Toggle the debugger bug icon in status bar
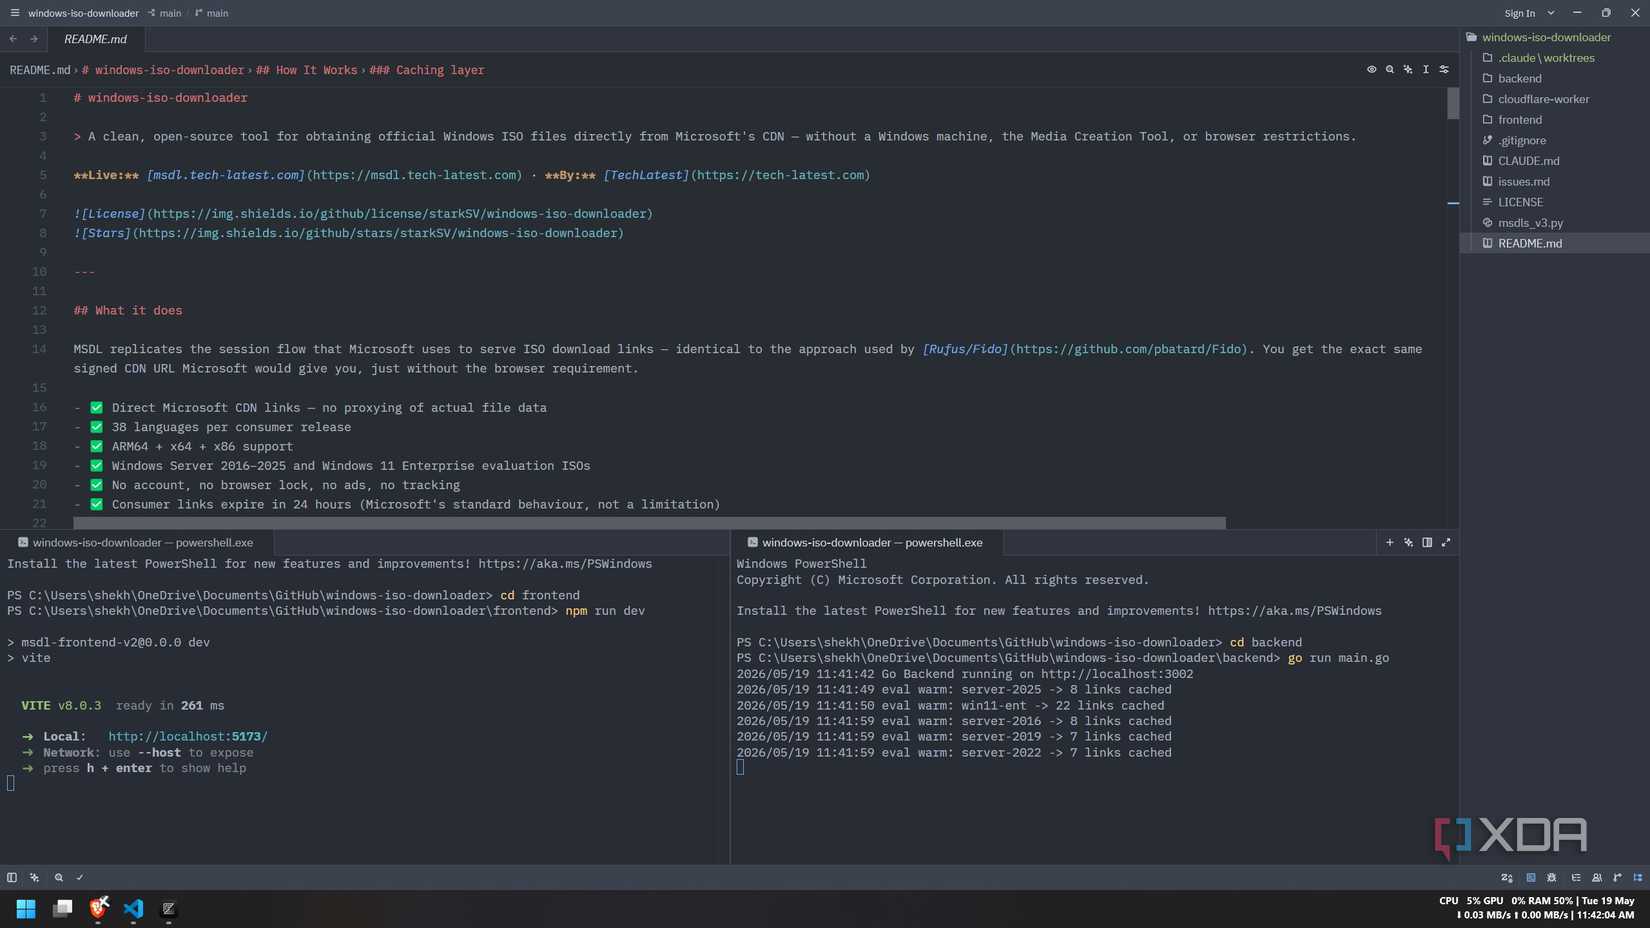The height and width of the screenshot is (928, 1650). pos(1552,877)
